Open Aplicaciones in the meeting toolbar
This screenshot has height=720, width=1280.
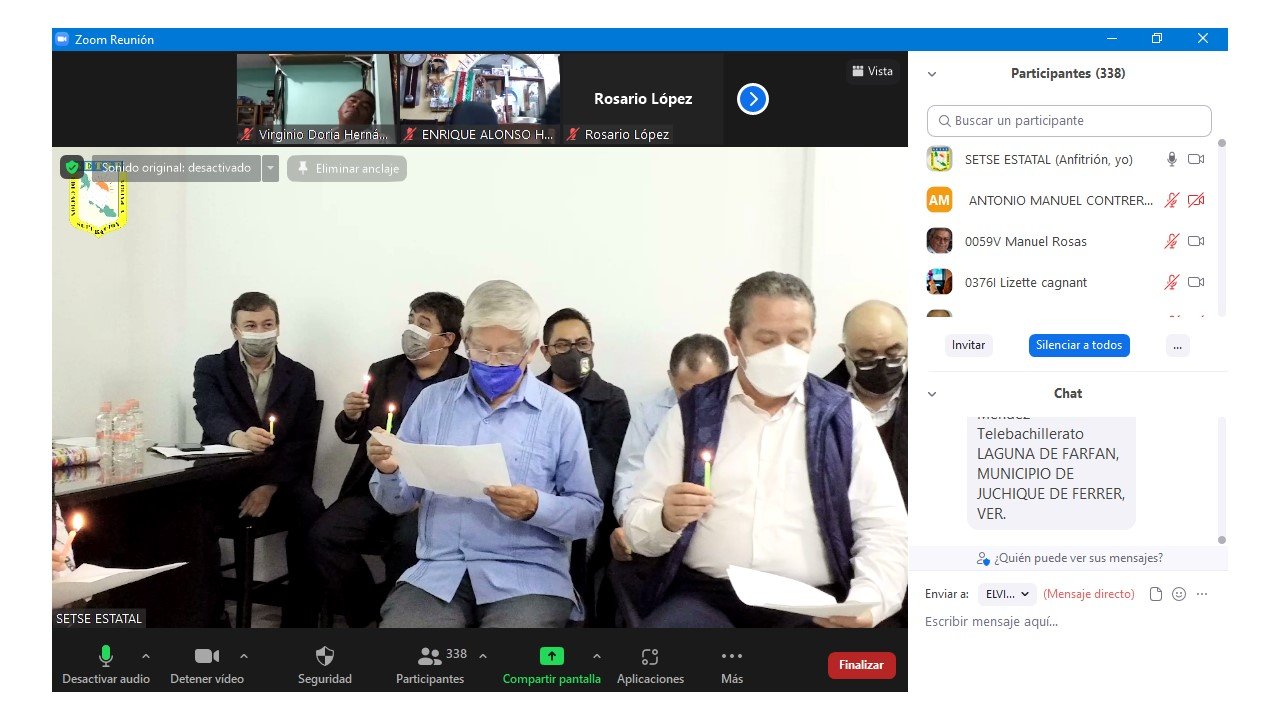[x=650, y=665]
